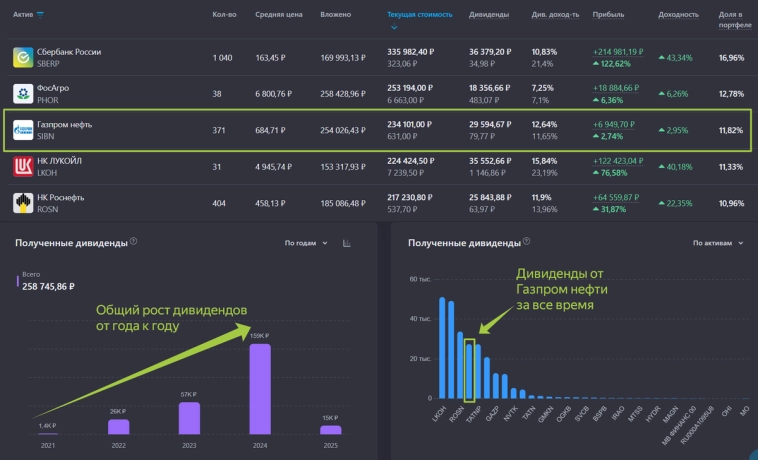Screen dimensions: 758x460
Task: Click the PhosAgro logo icon
Action: coord(23,94)
